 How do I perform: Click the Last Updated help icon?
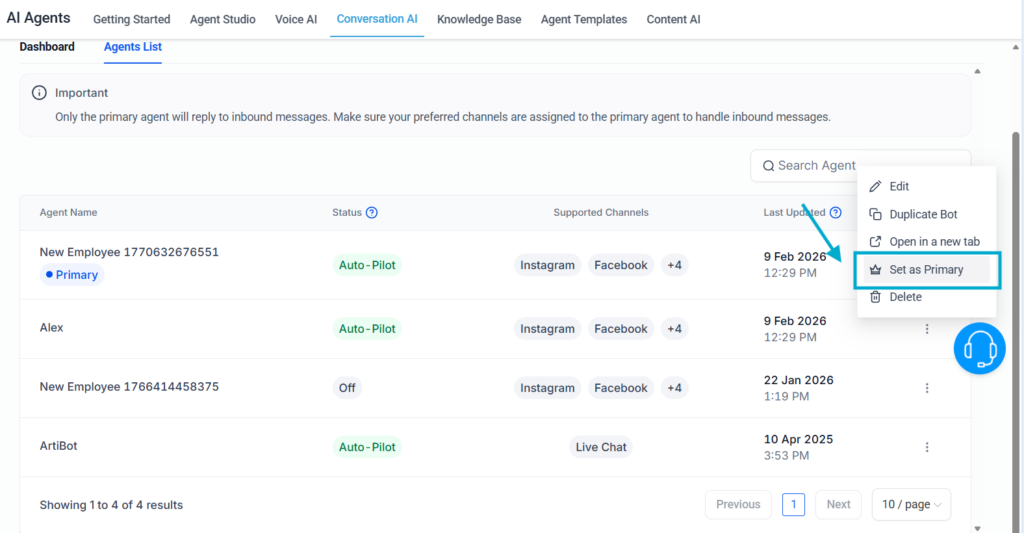point(836,212)
